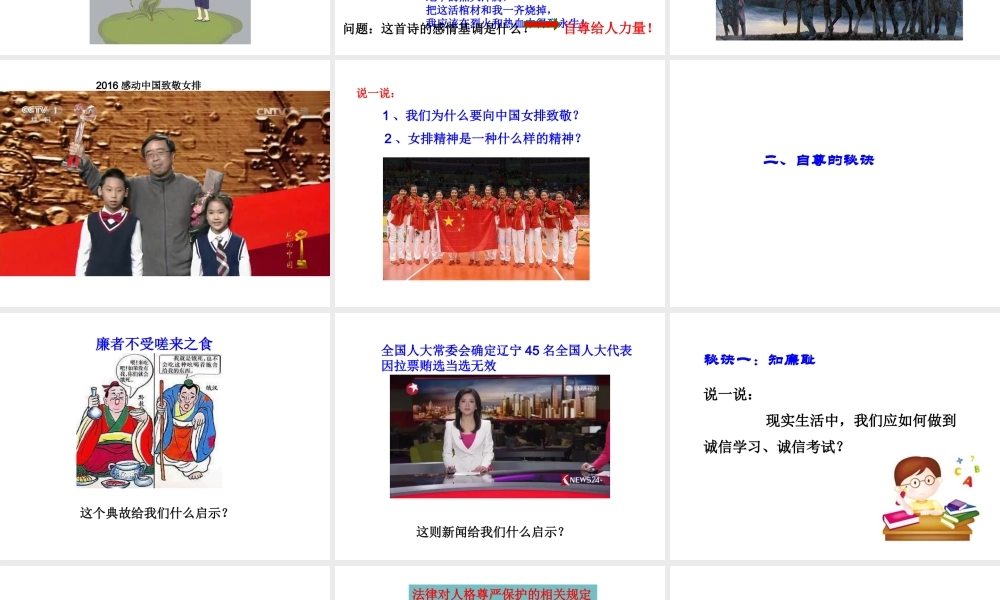Click banner 法律对人格尊严保护的相关规定

(x=503, y=593)
